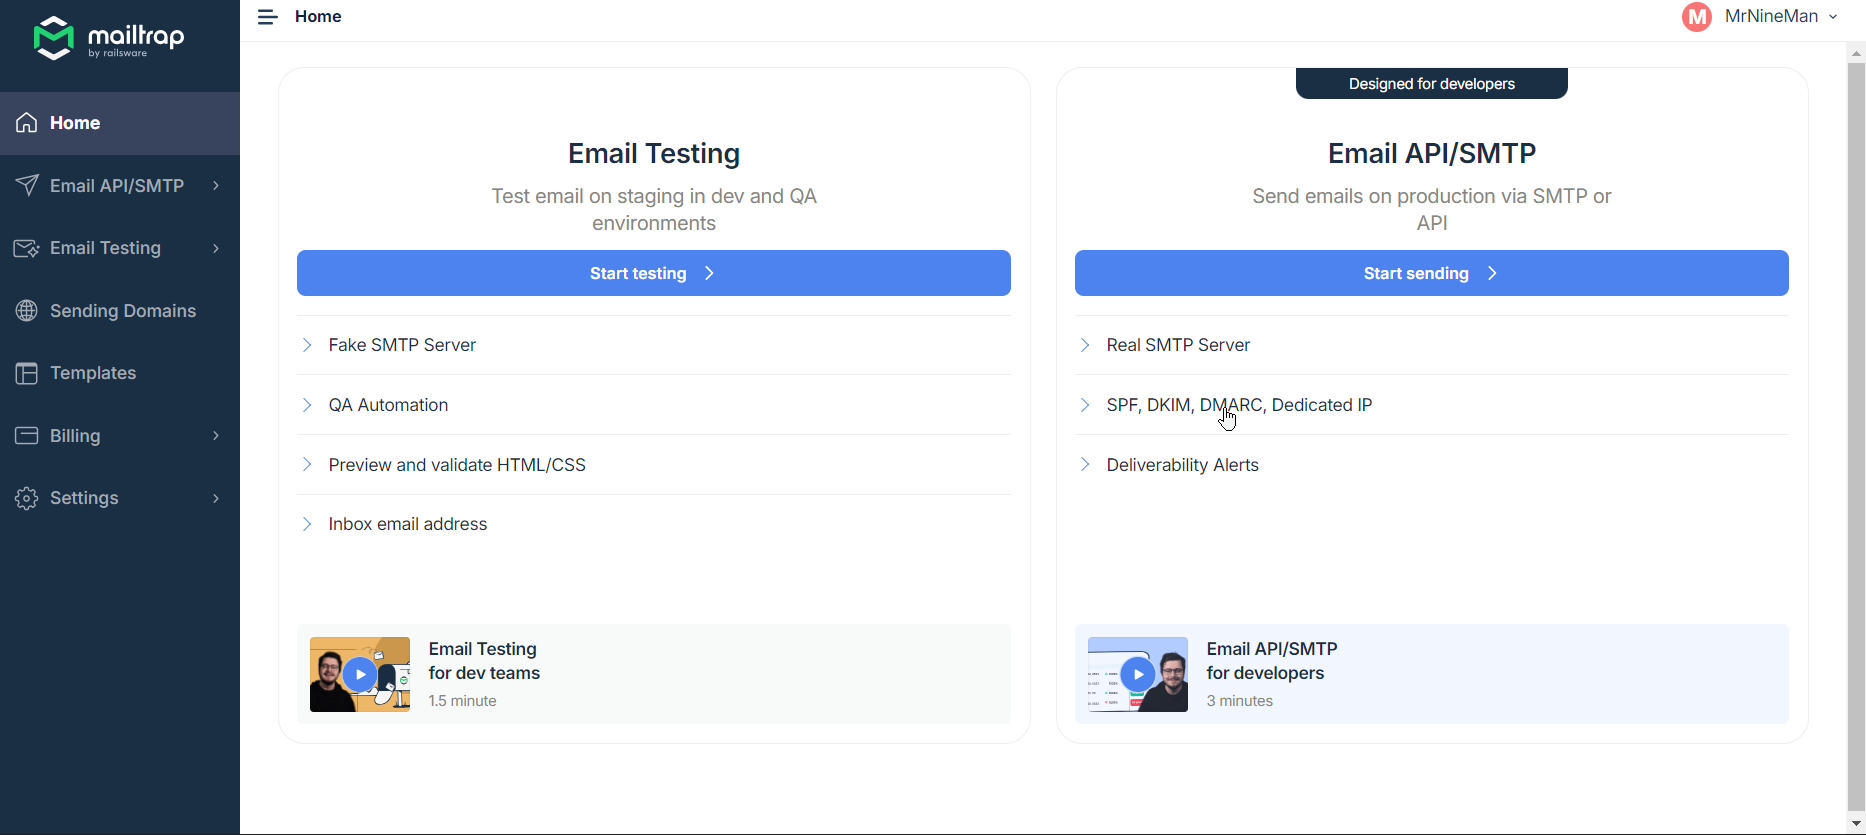The image size is (1866, 835).
Task: Click the Email Testing for dev teams title
Action: click(x=485, y=661)
